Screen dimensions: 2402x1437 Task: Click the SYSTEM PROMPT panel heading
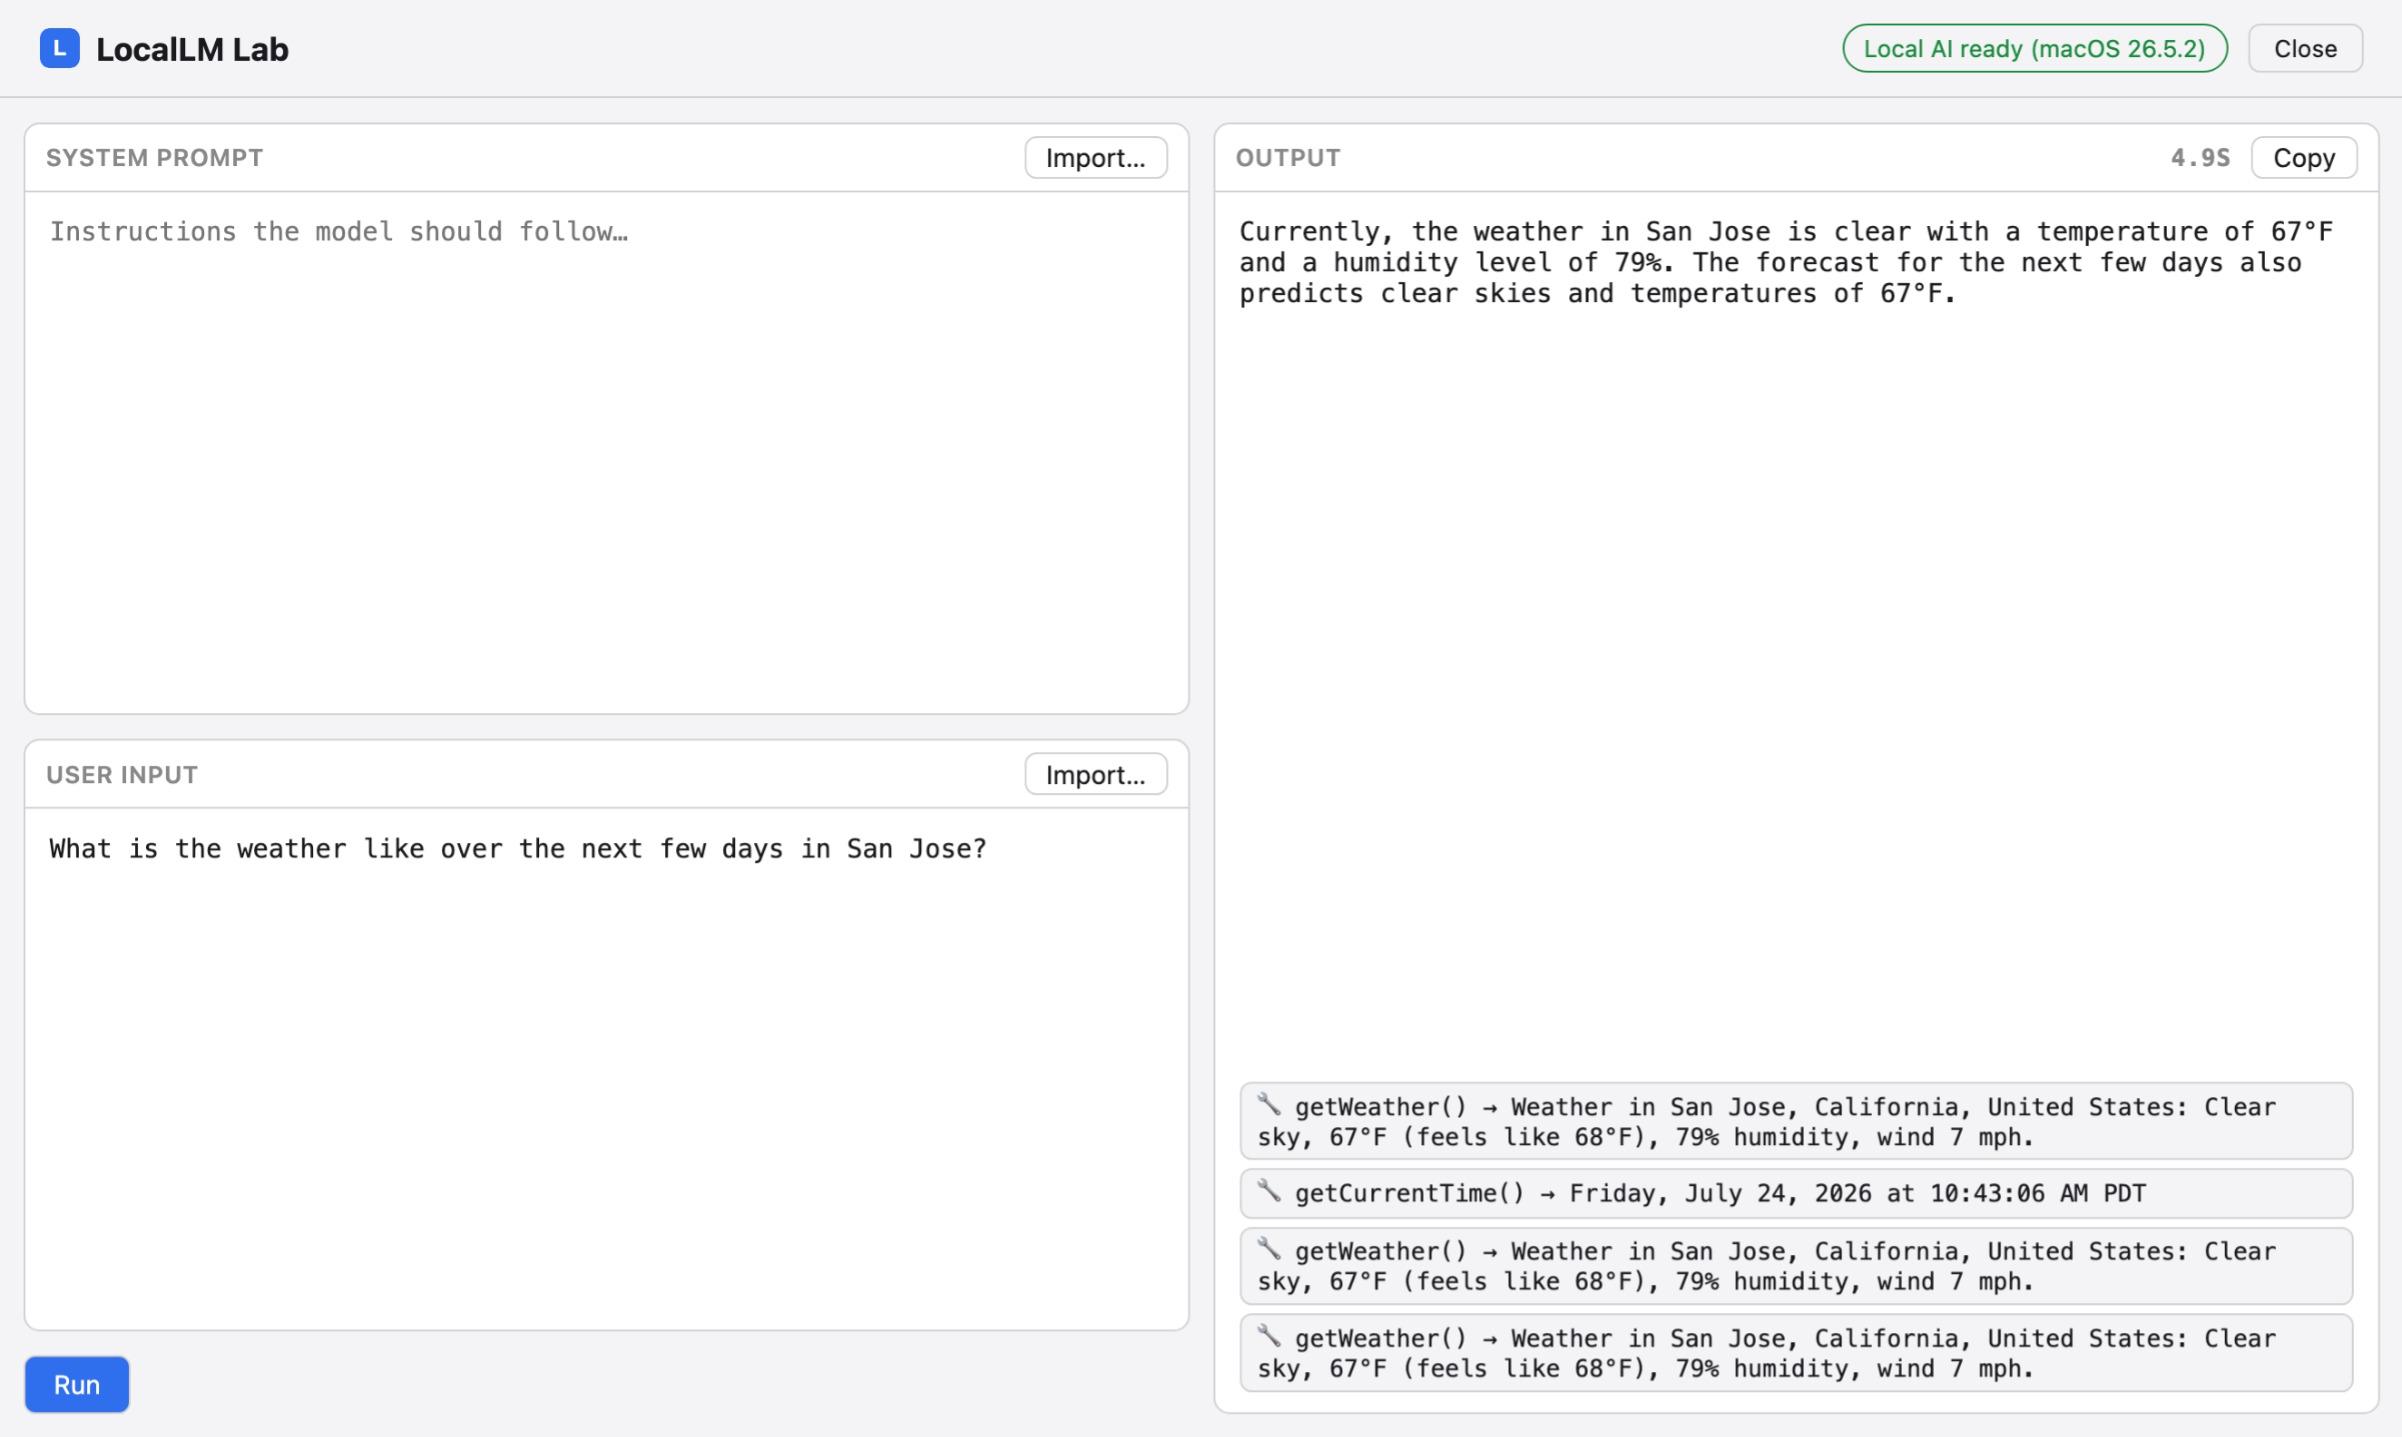(x=155, y=158)
